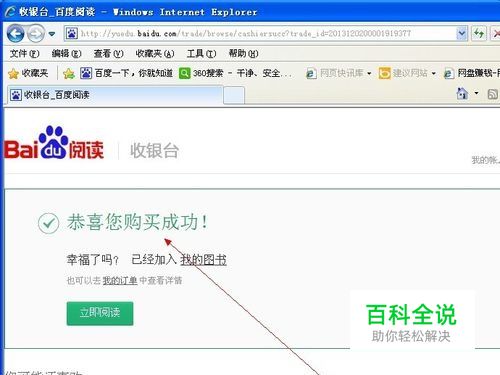The width and height of the screenshot is (500, 375).
Task: Click the blank New Tab button
Action: tap(234, 95)
